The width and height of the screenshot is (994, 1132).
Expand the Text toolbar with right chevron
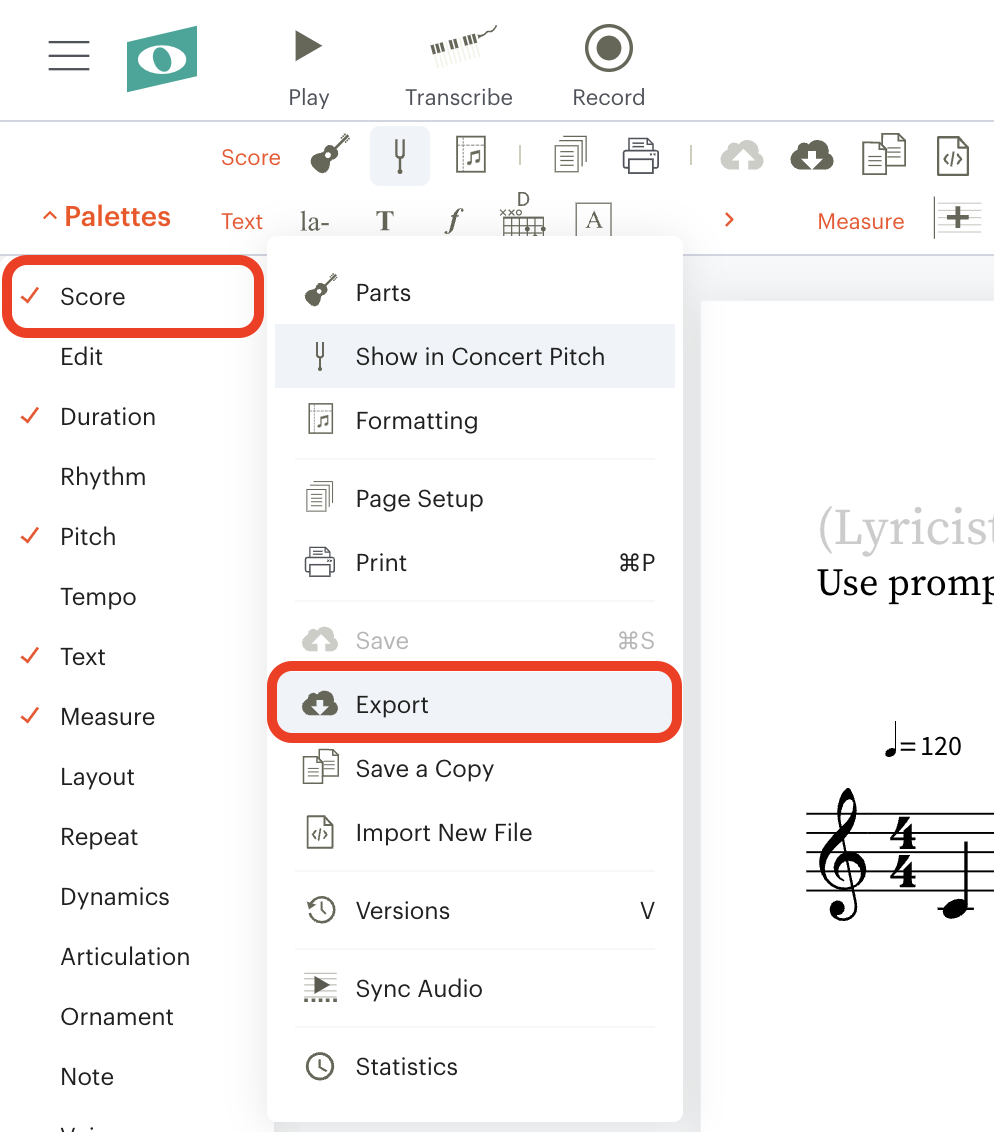729,220
